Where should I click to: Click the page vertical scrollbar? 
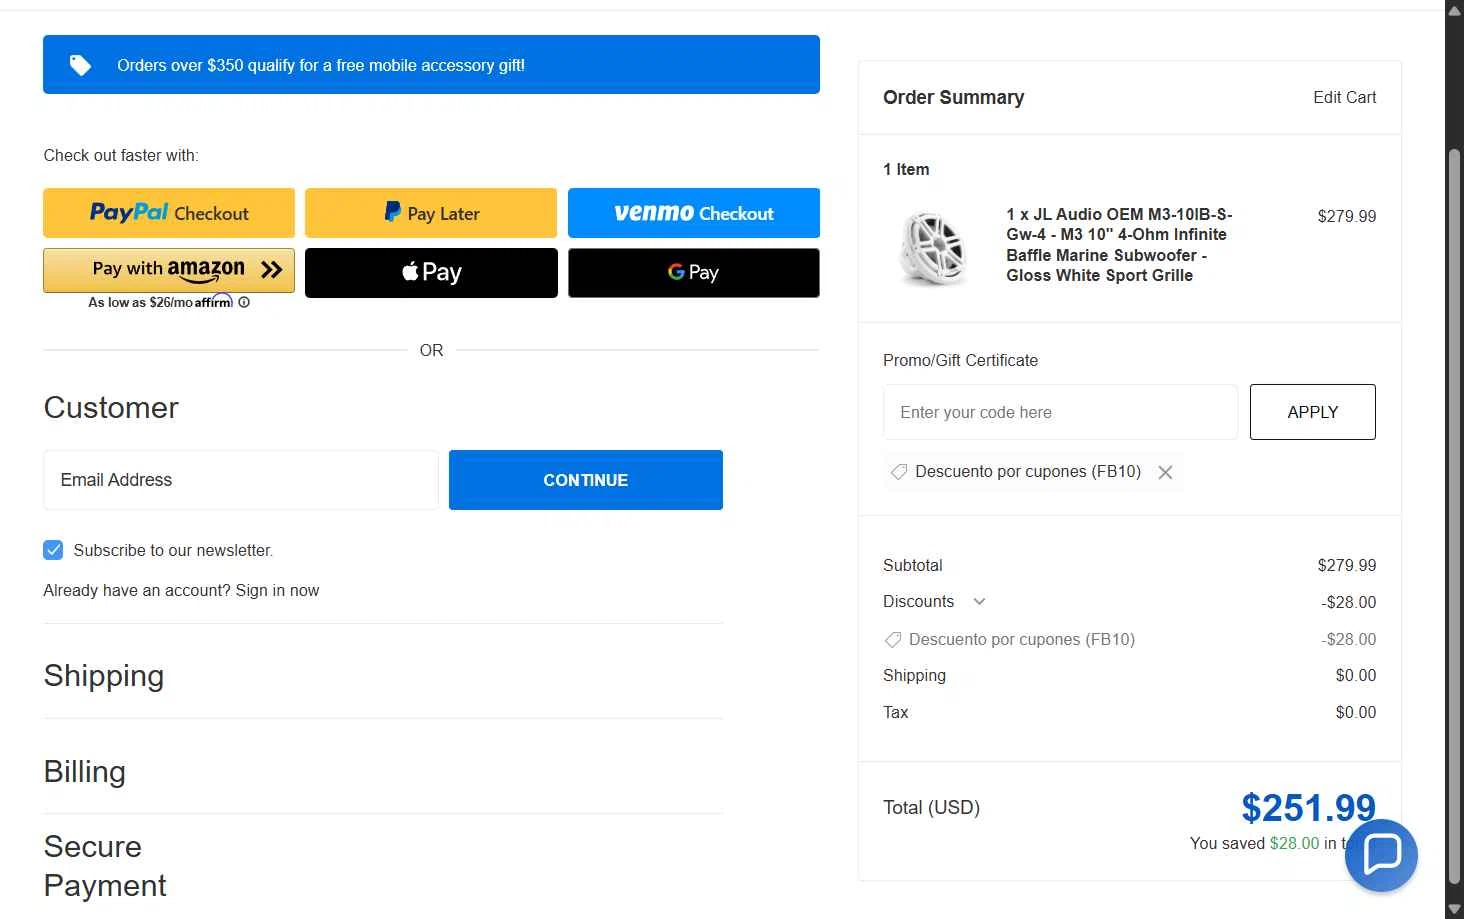(1455, 516)
